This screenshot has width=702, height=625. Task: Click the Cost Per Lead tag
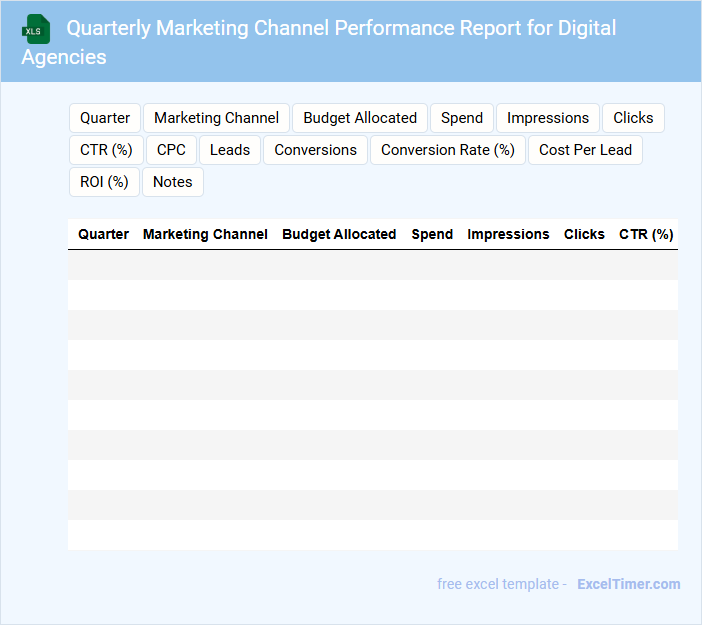[x=586, y=150]
